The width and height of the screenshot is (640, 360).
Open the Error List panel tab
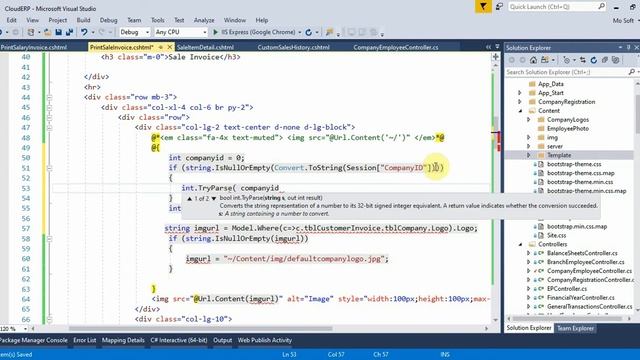(84, 340)
